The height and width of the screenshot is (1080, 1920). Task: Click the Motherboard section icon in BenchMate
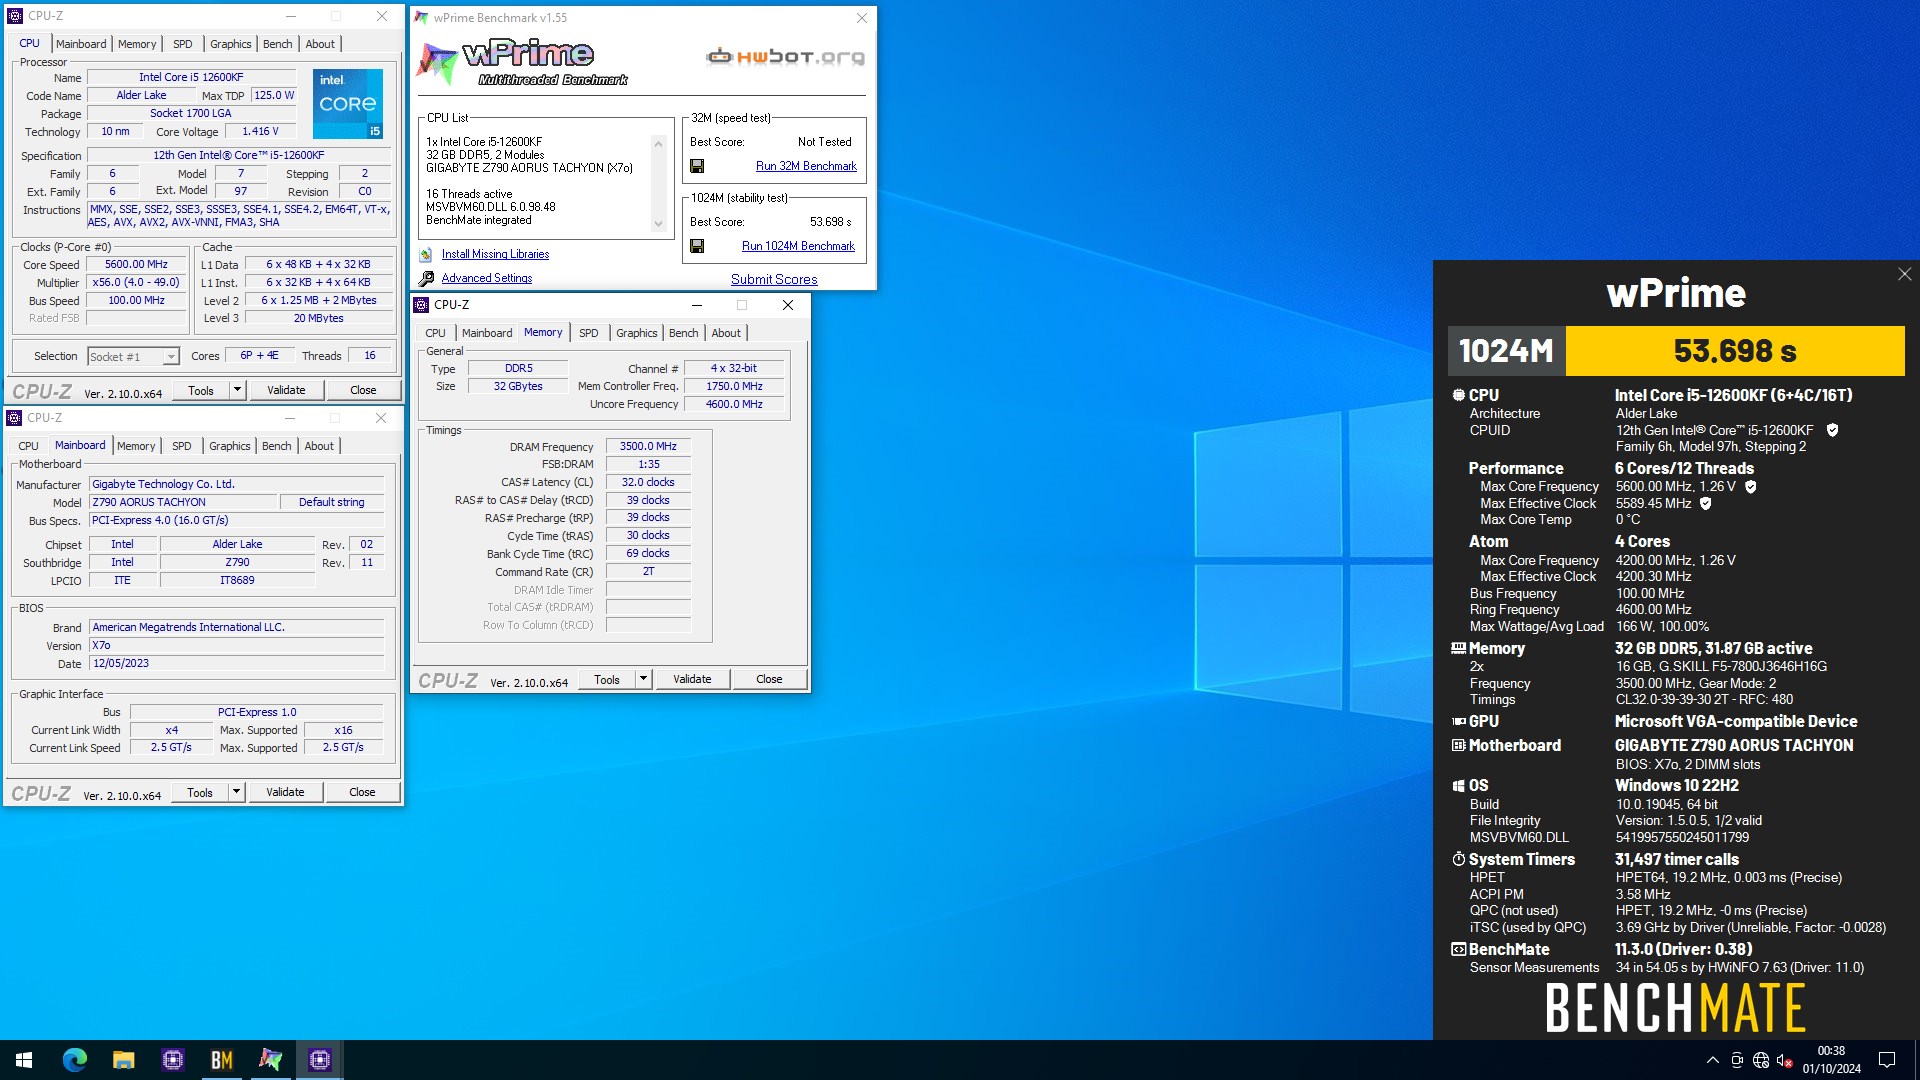tap(1458, 745)
